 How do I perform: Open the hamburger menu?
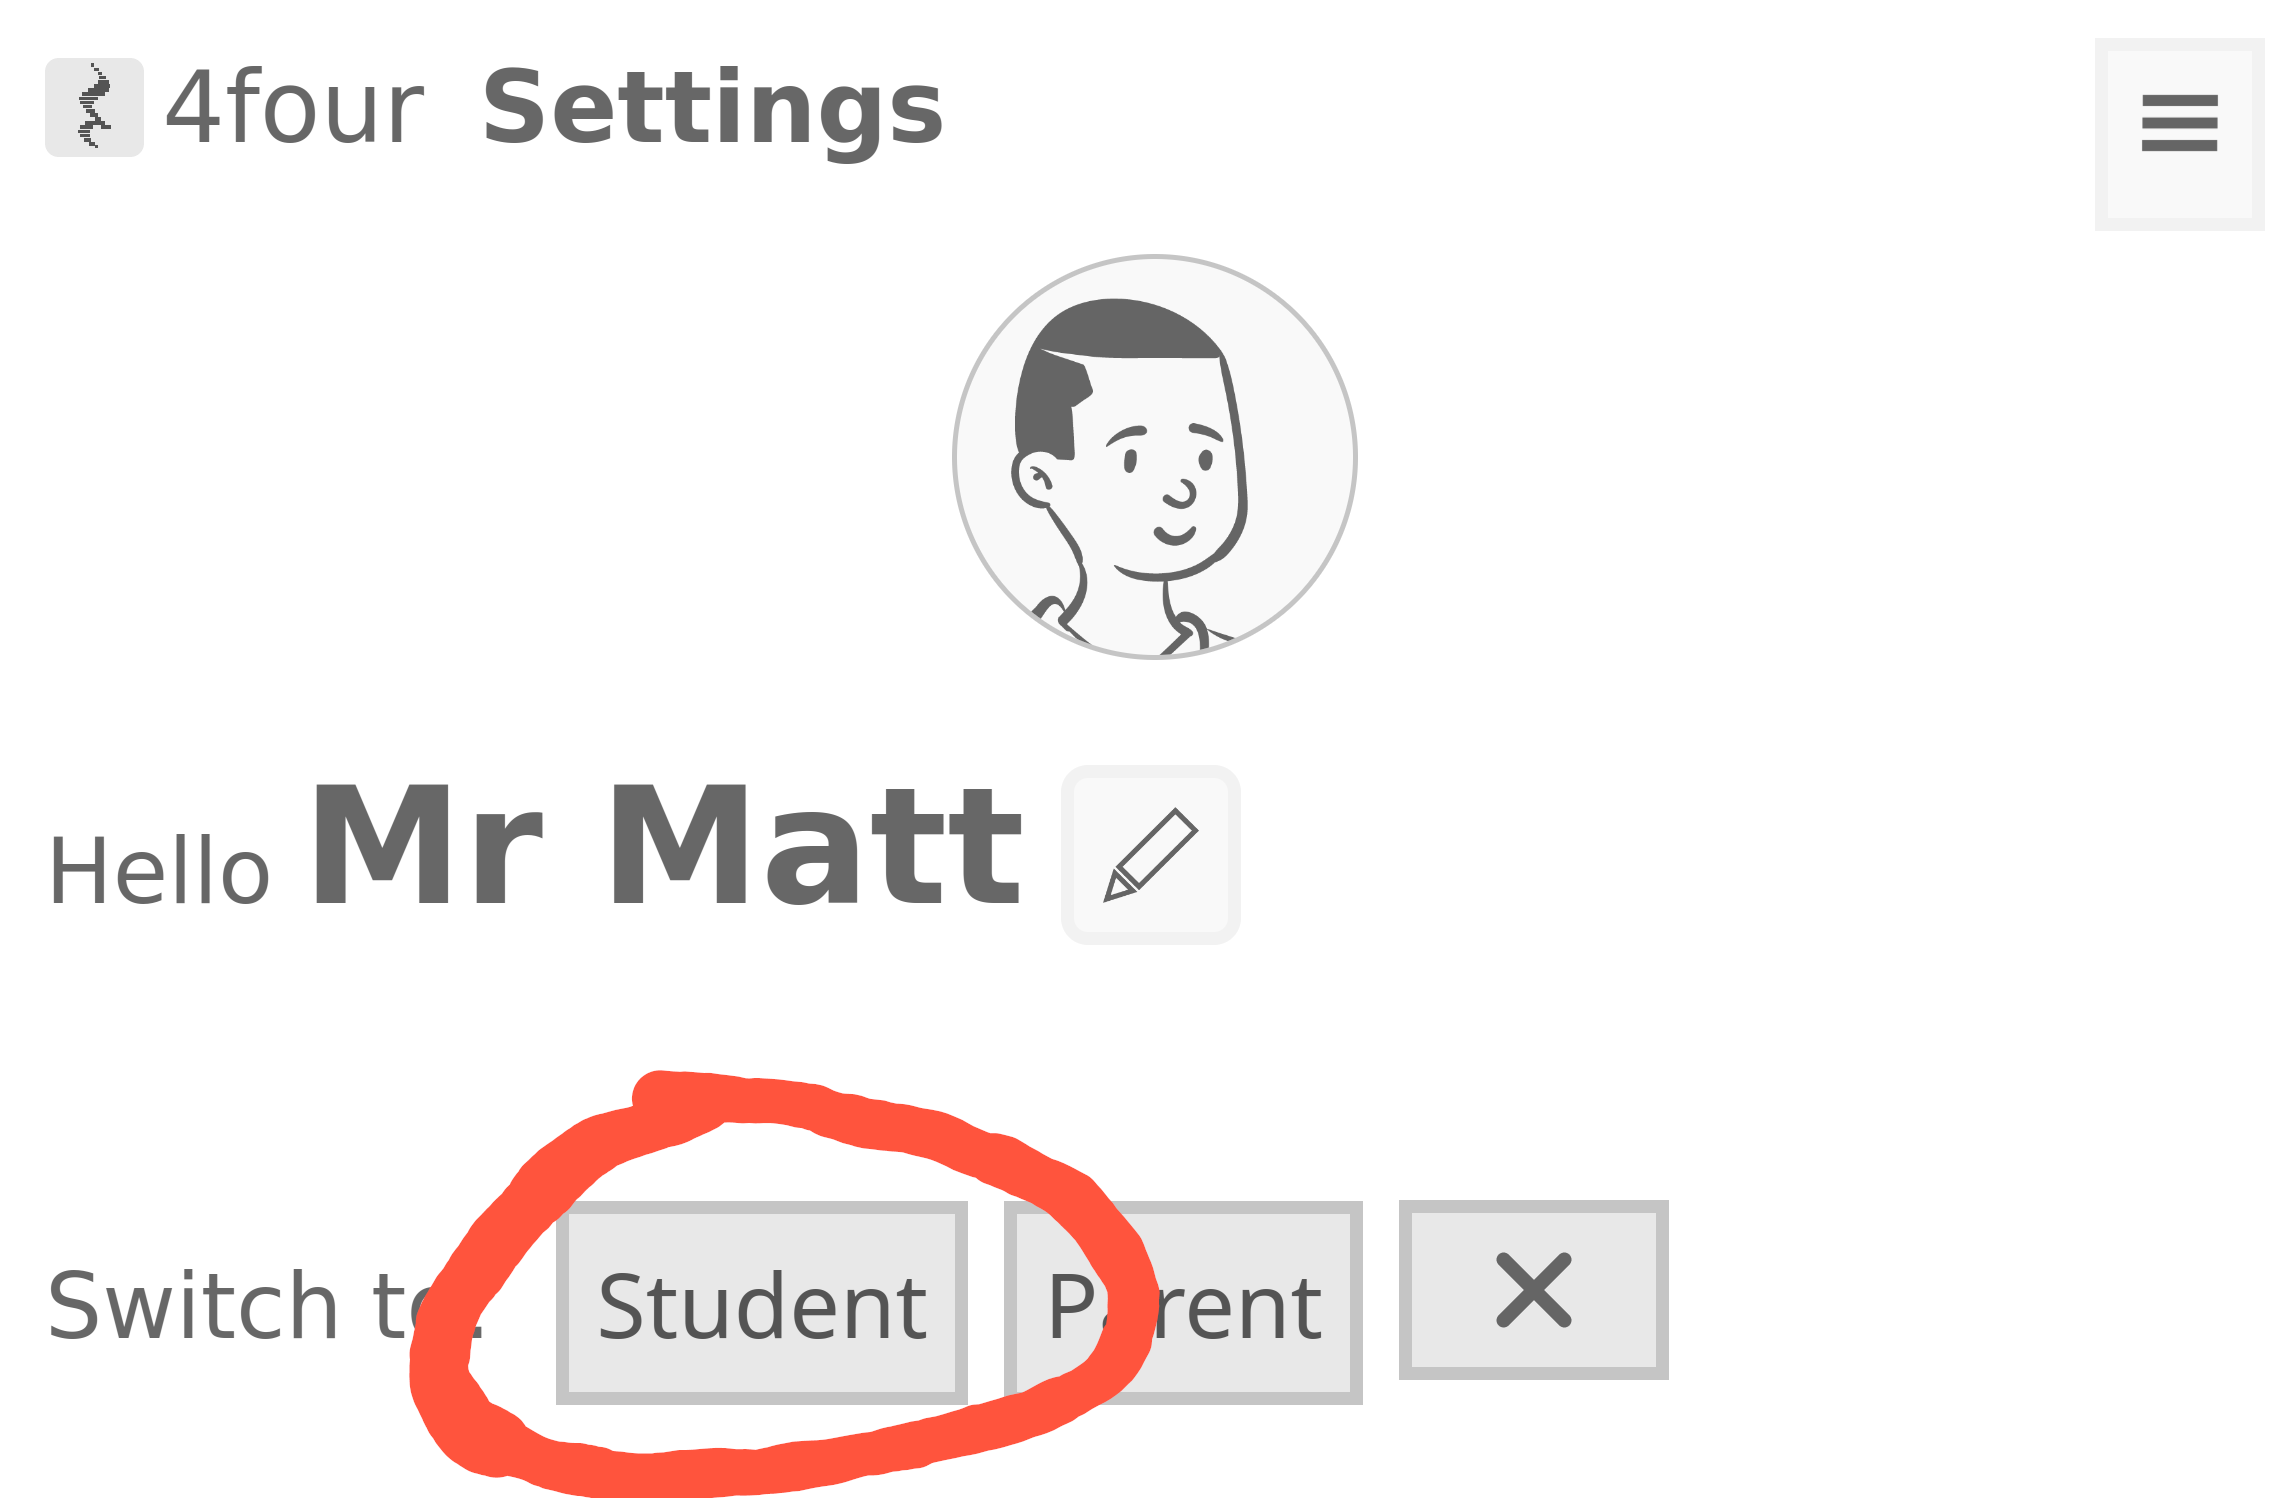(2179, 135)
